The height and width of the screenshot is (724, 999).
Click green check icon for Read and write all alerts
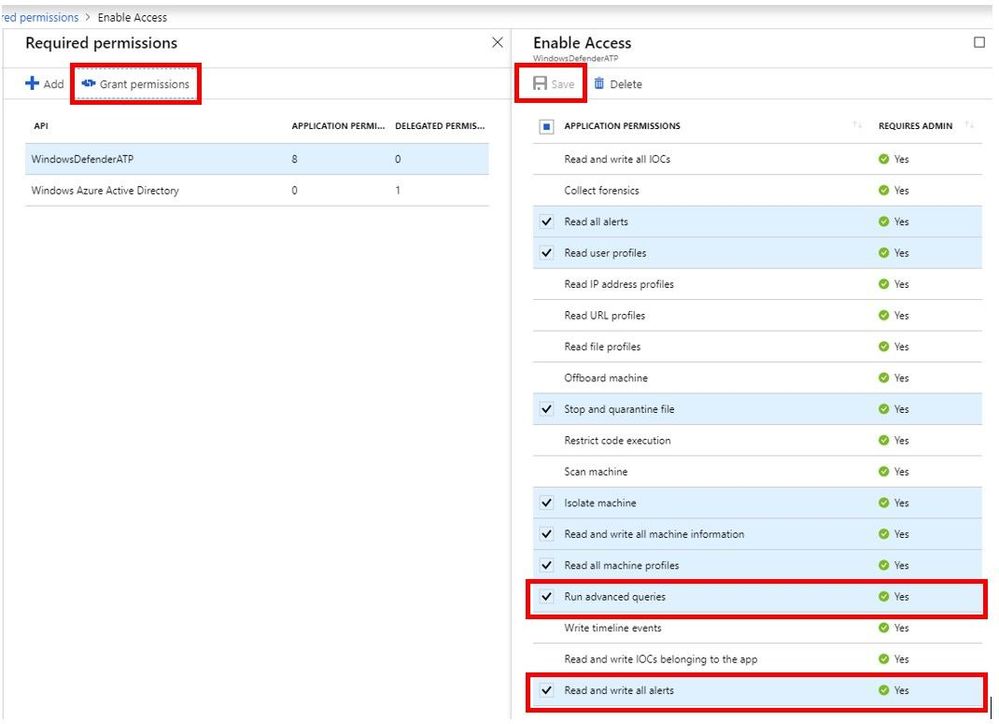point(884,690)
